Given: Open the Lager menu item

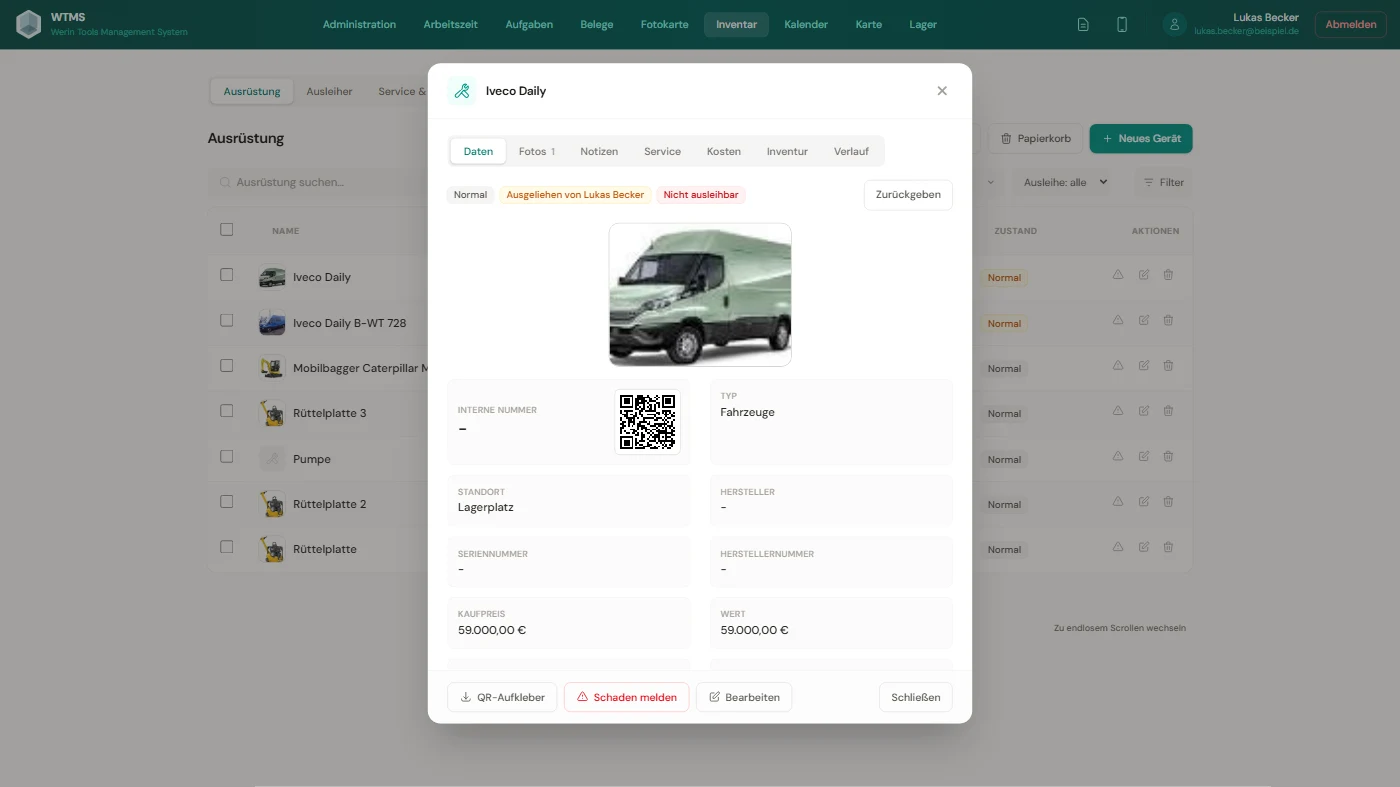Looking at the screenshot, I should point(923,25).
